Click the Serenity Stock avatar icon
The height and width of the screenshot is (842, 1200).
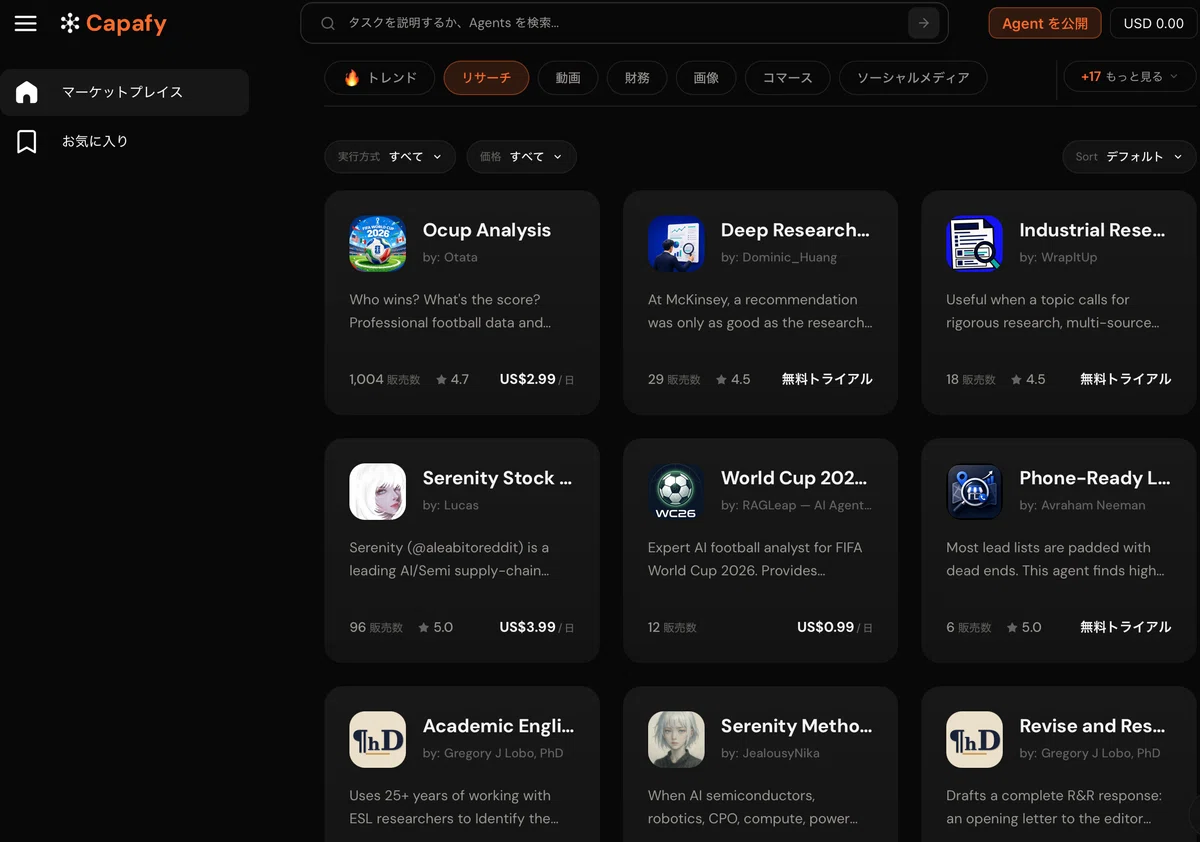point(378,491)
